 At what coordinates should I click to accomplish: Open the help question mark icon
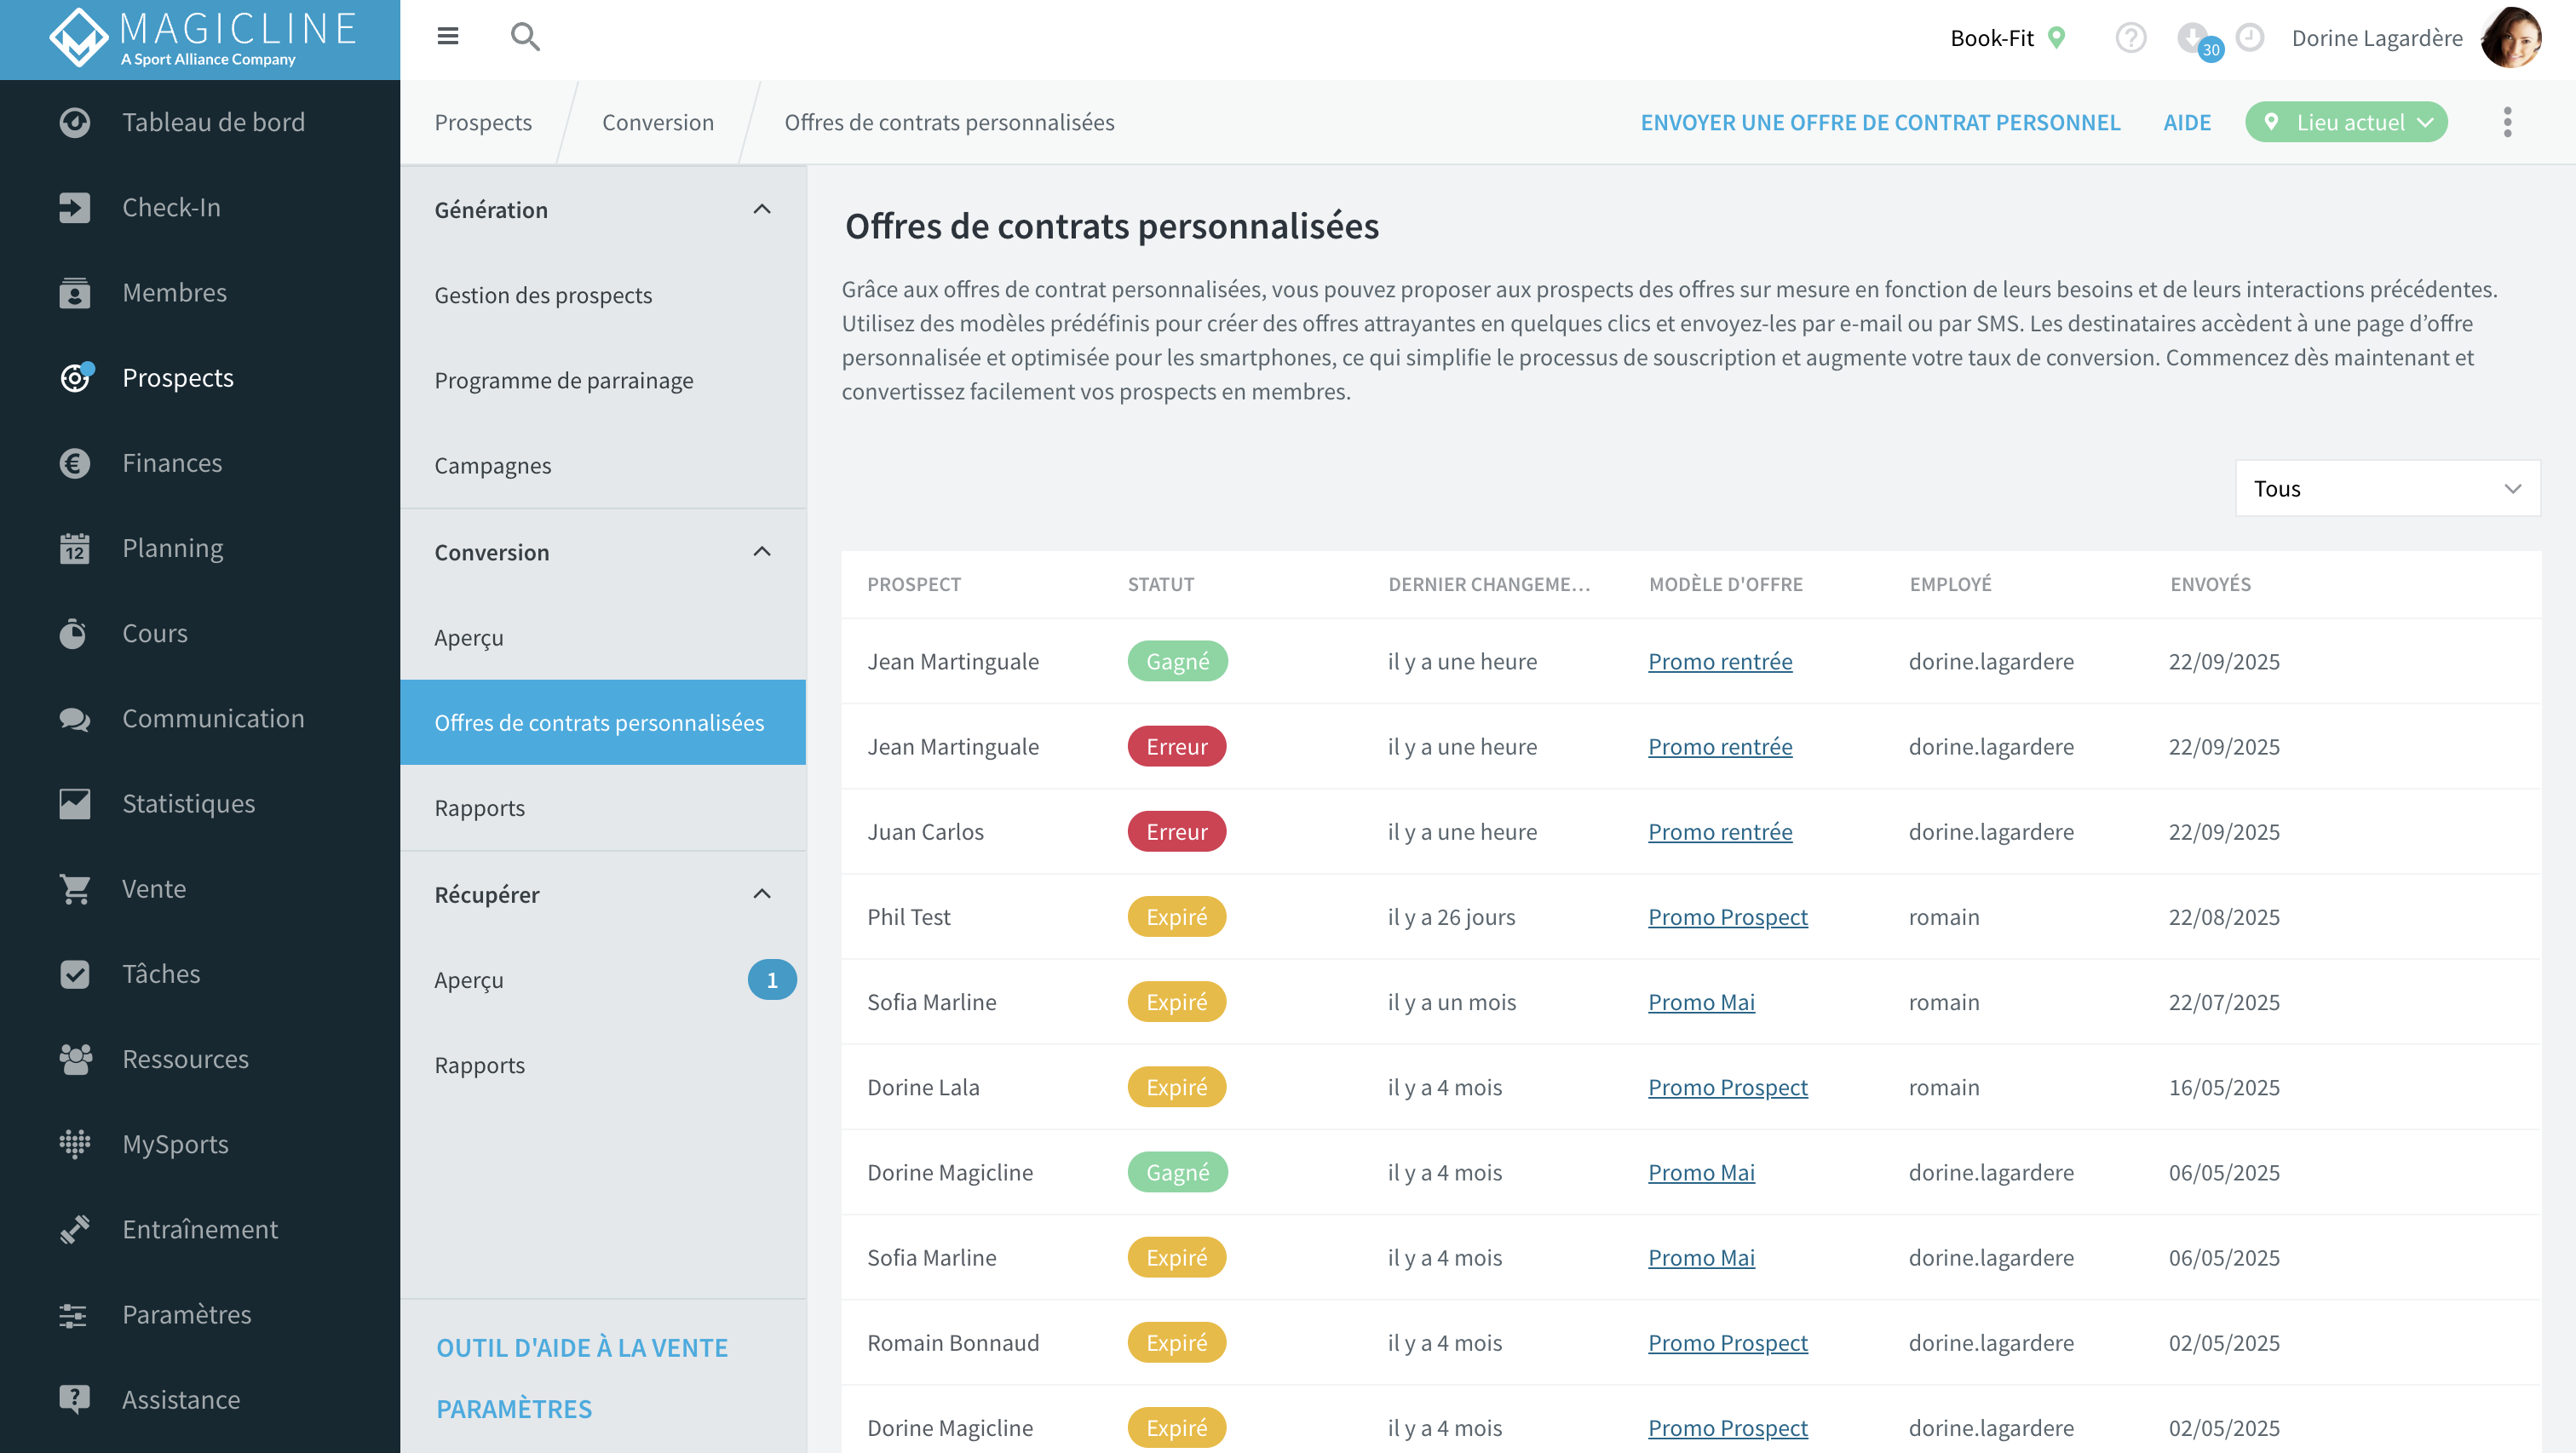[2131, 38]
